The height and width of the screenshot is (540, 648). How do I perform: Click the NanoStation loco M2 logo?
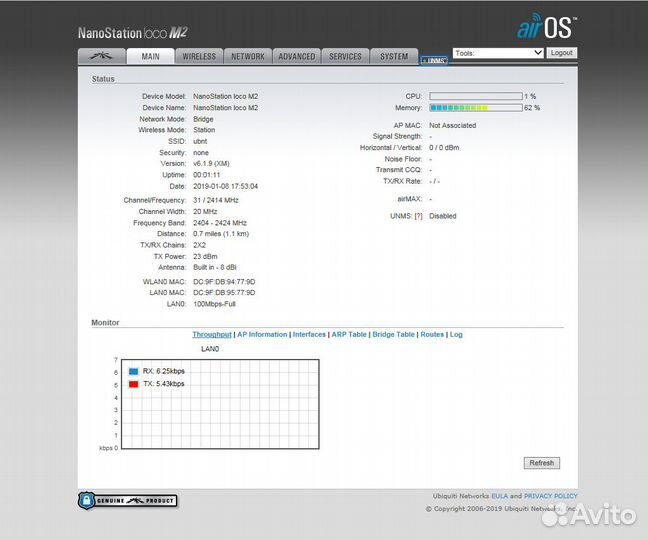(132, 31)
